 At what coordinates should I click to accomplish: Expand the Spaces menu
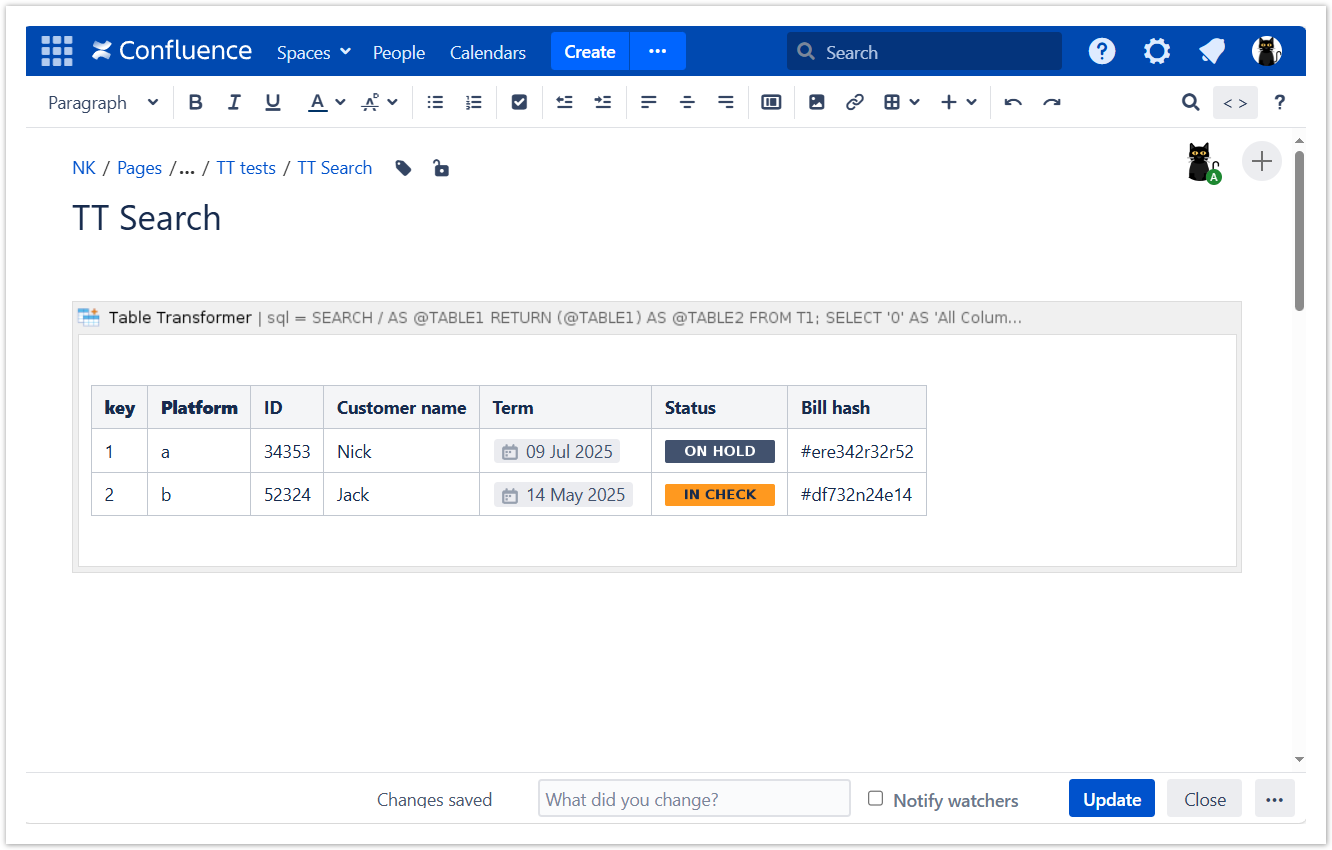point(314,52)
